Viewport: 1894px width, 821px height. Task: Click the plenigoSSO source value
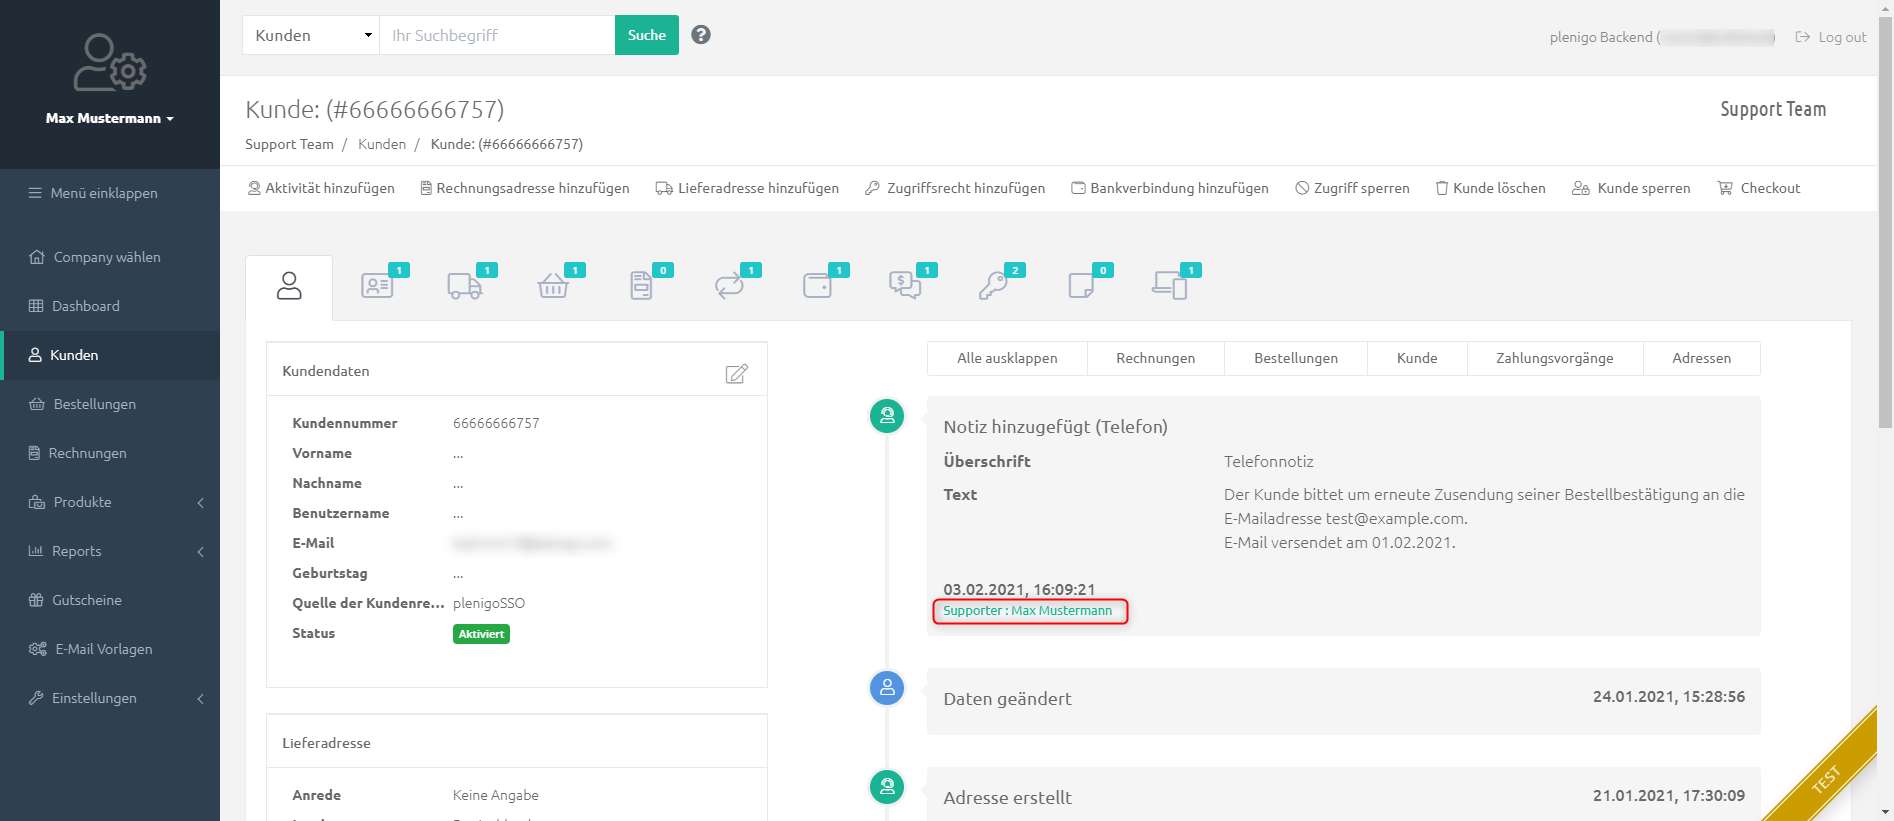coord(489,603)
